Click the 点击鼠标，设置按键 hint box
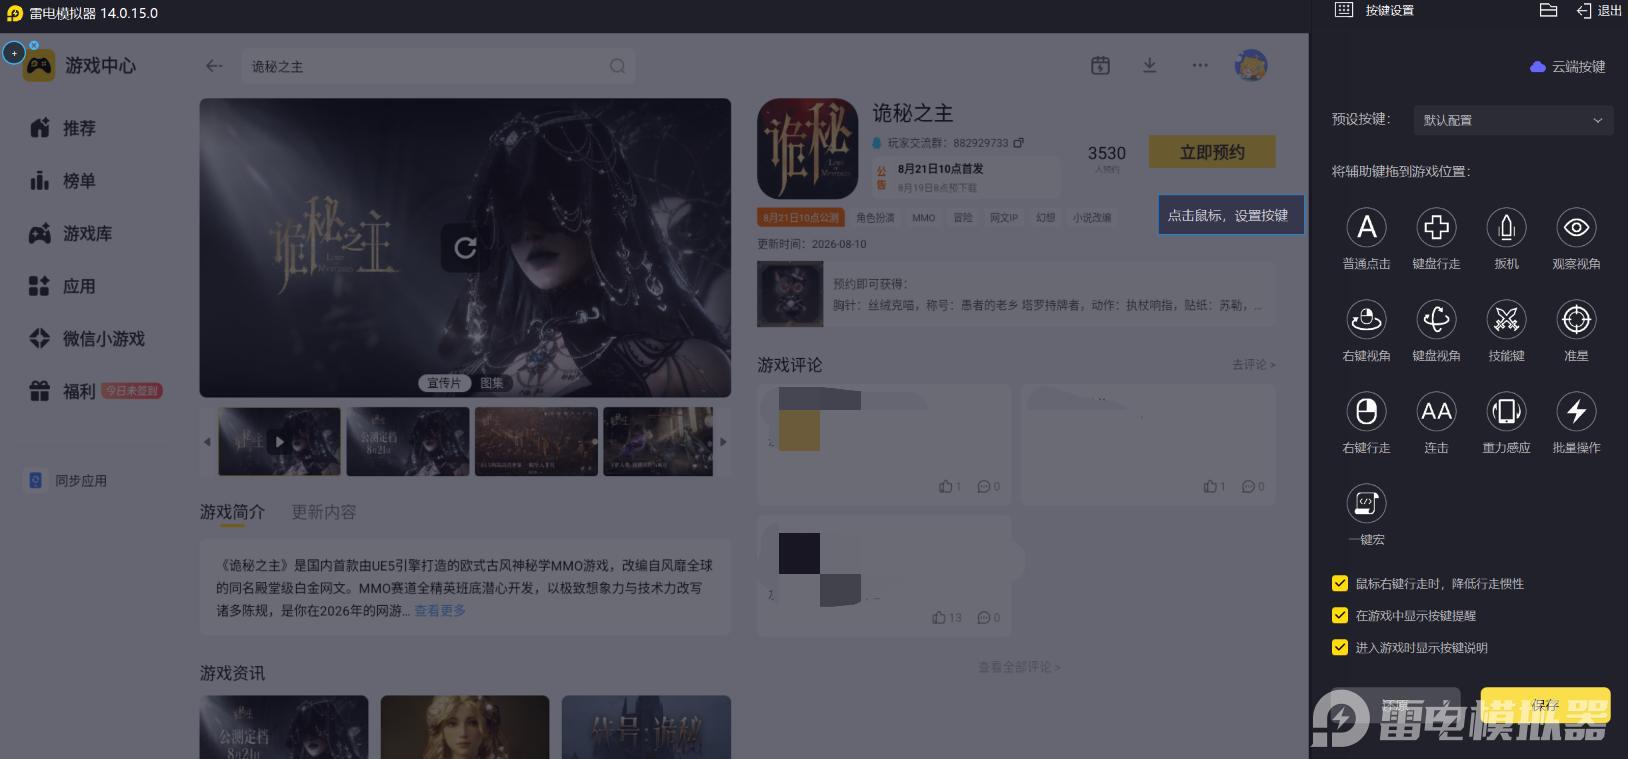 pos(1231,215)
